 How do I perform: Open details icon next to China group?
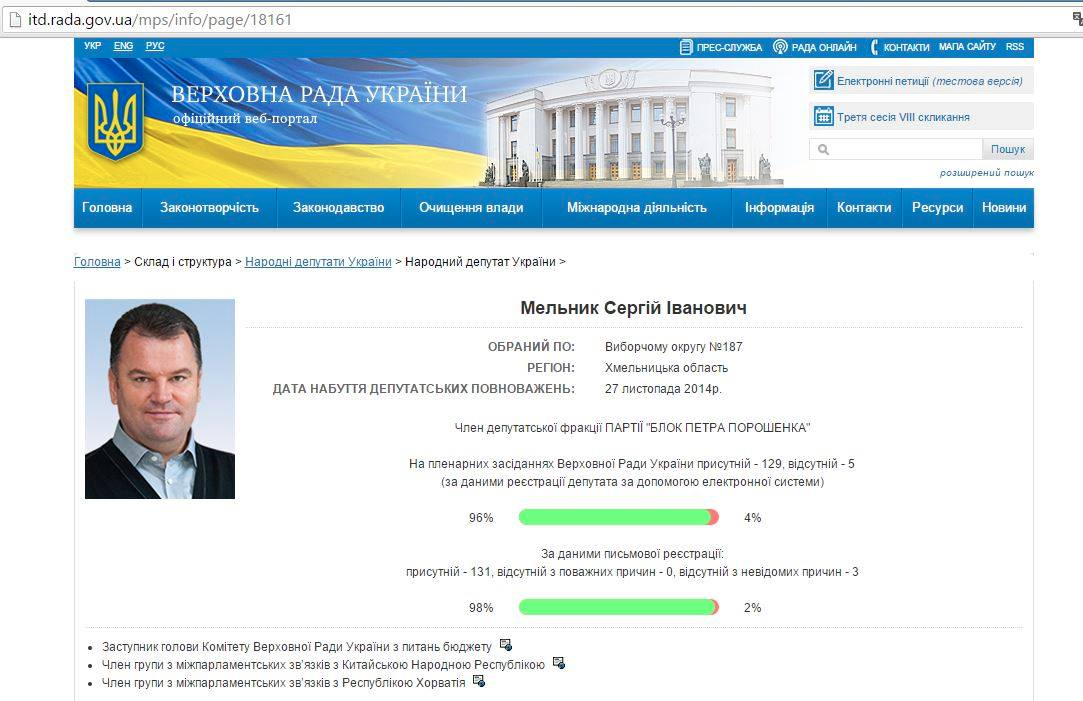pyautogui.click(x=558, y=663)
